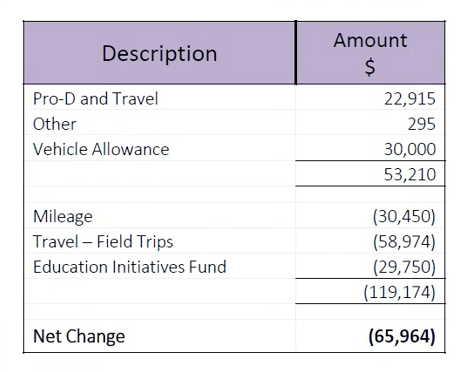Click the Travel – Field Trips label

coord(103,241)
